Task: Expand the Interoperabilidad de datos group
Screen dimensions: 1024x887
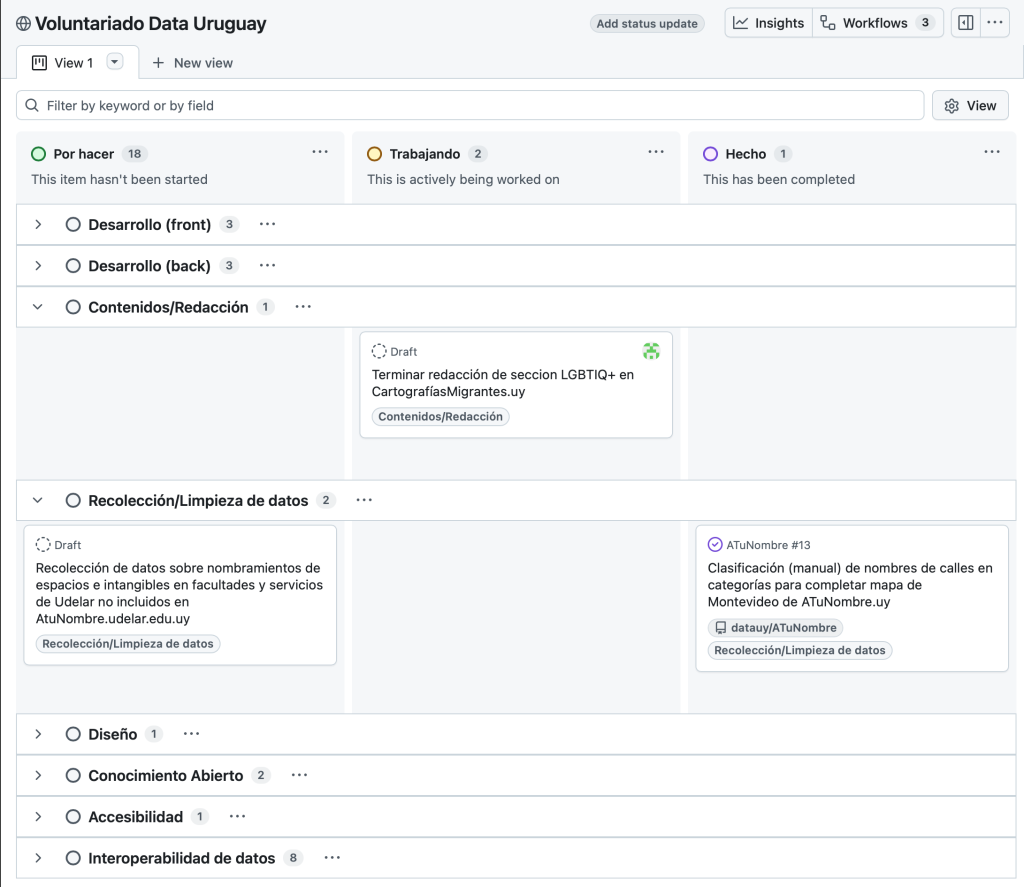Action: pos(38,858)
